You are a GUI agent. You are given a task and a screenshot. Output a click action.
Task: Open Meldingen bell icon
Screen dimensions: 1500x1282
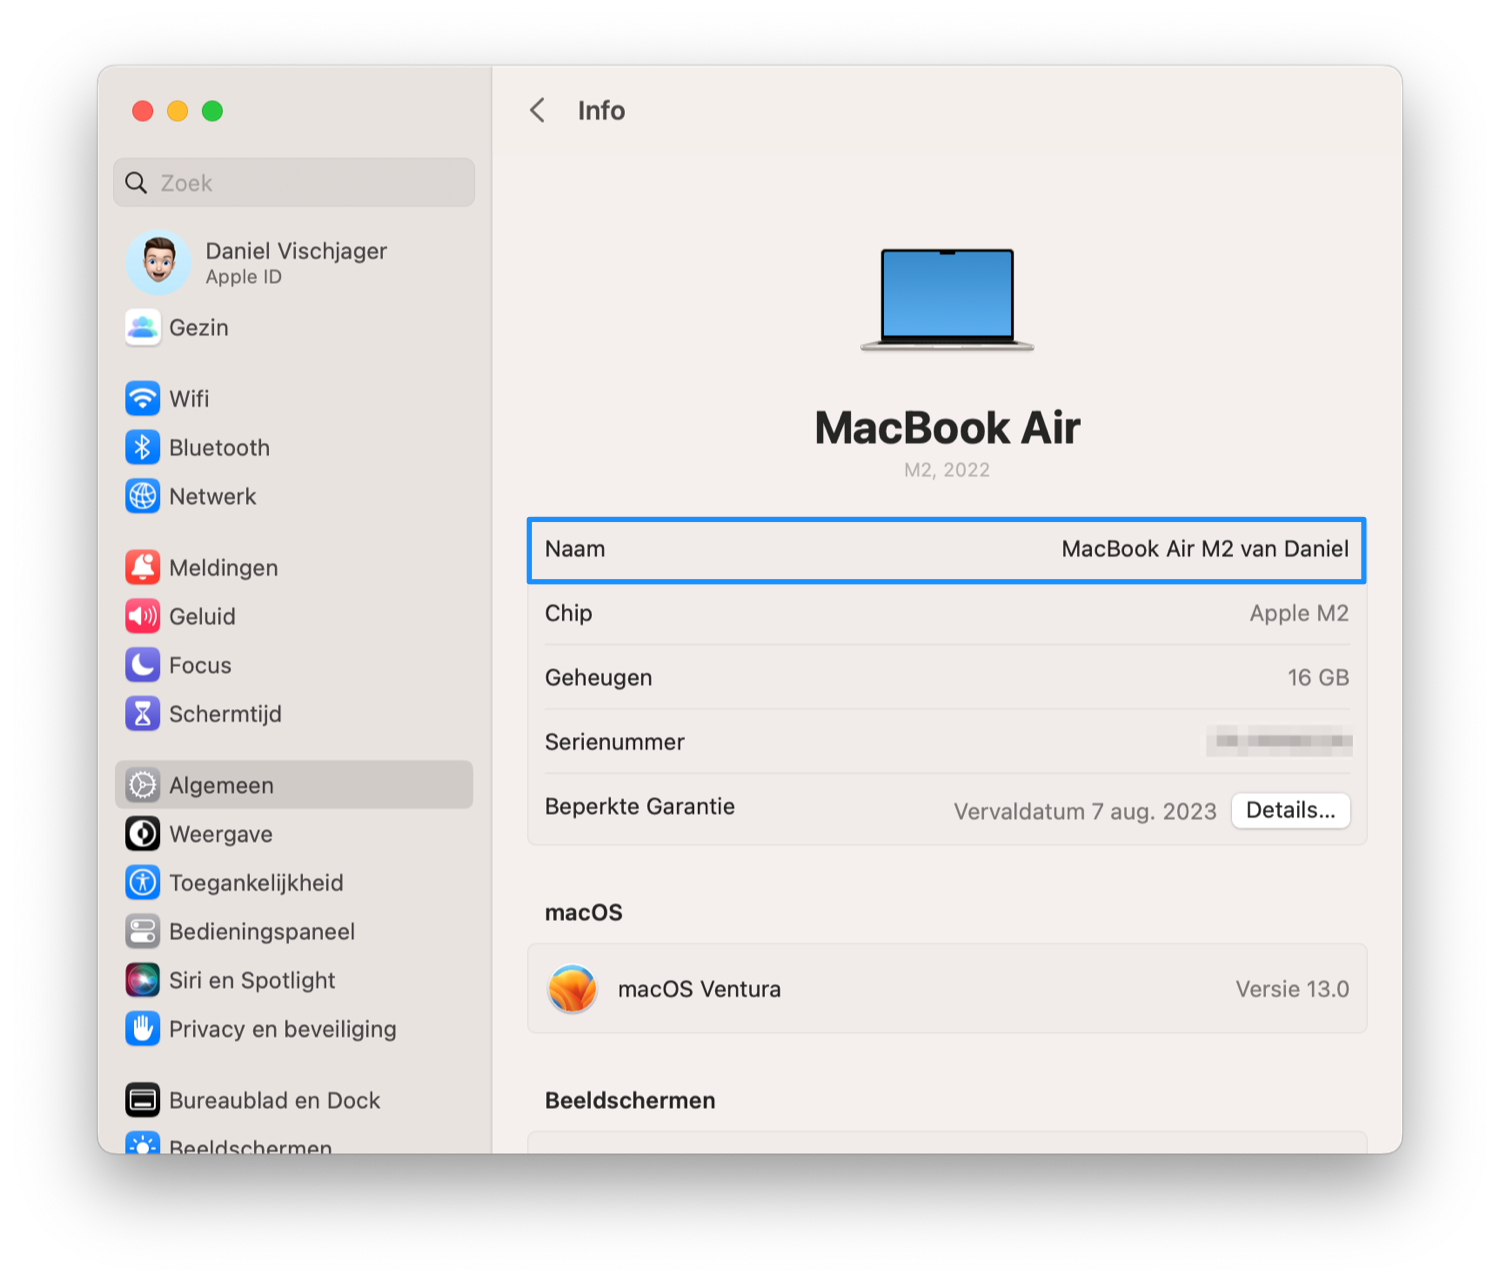click(143, 567)
